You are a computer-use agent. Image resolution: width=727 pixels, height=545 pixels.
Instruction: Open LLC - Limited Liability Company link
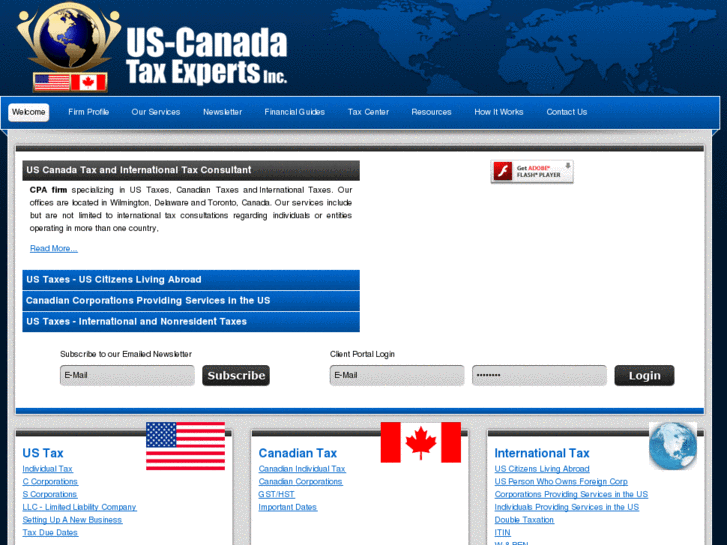(x=79, y=507)
